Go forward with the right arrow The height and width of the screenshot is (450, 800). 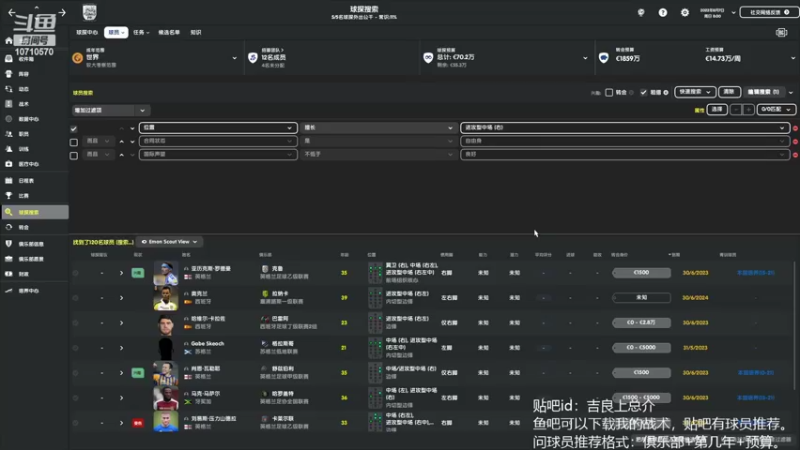62,12
